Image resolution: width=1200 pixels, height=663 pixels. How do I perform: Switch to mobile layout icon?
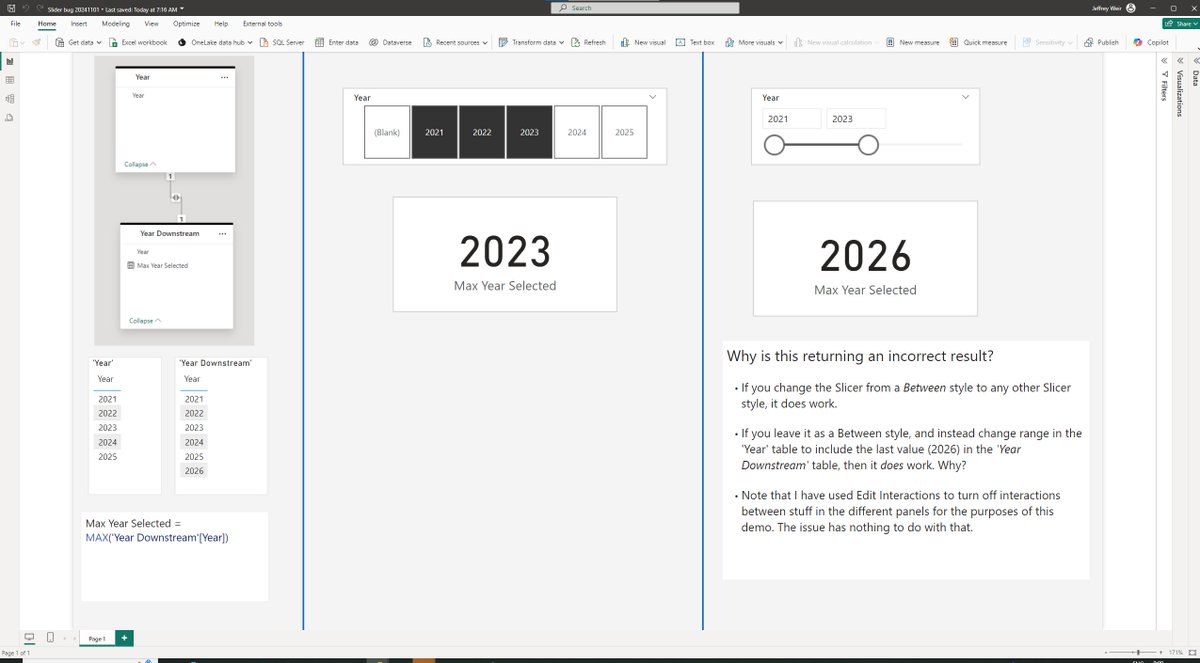tap(50, 637)
